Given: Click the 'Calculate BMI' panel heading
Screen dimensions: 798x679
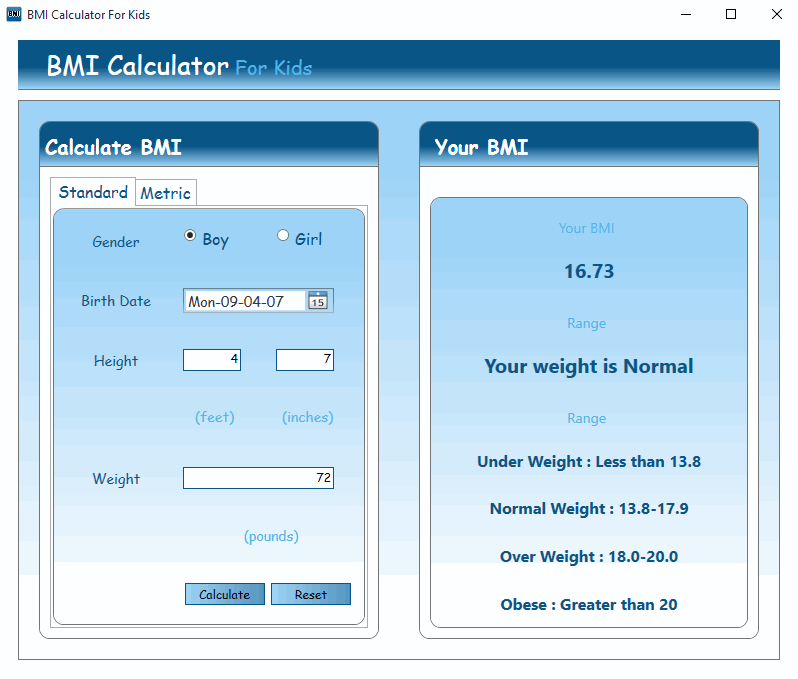Looking at the screenshot, I should [113, 148].
